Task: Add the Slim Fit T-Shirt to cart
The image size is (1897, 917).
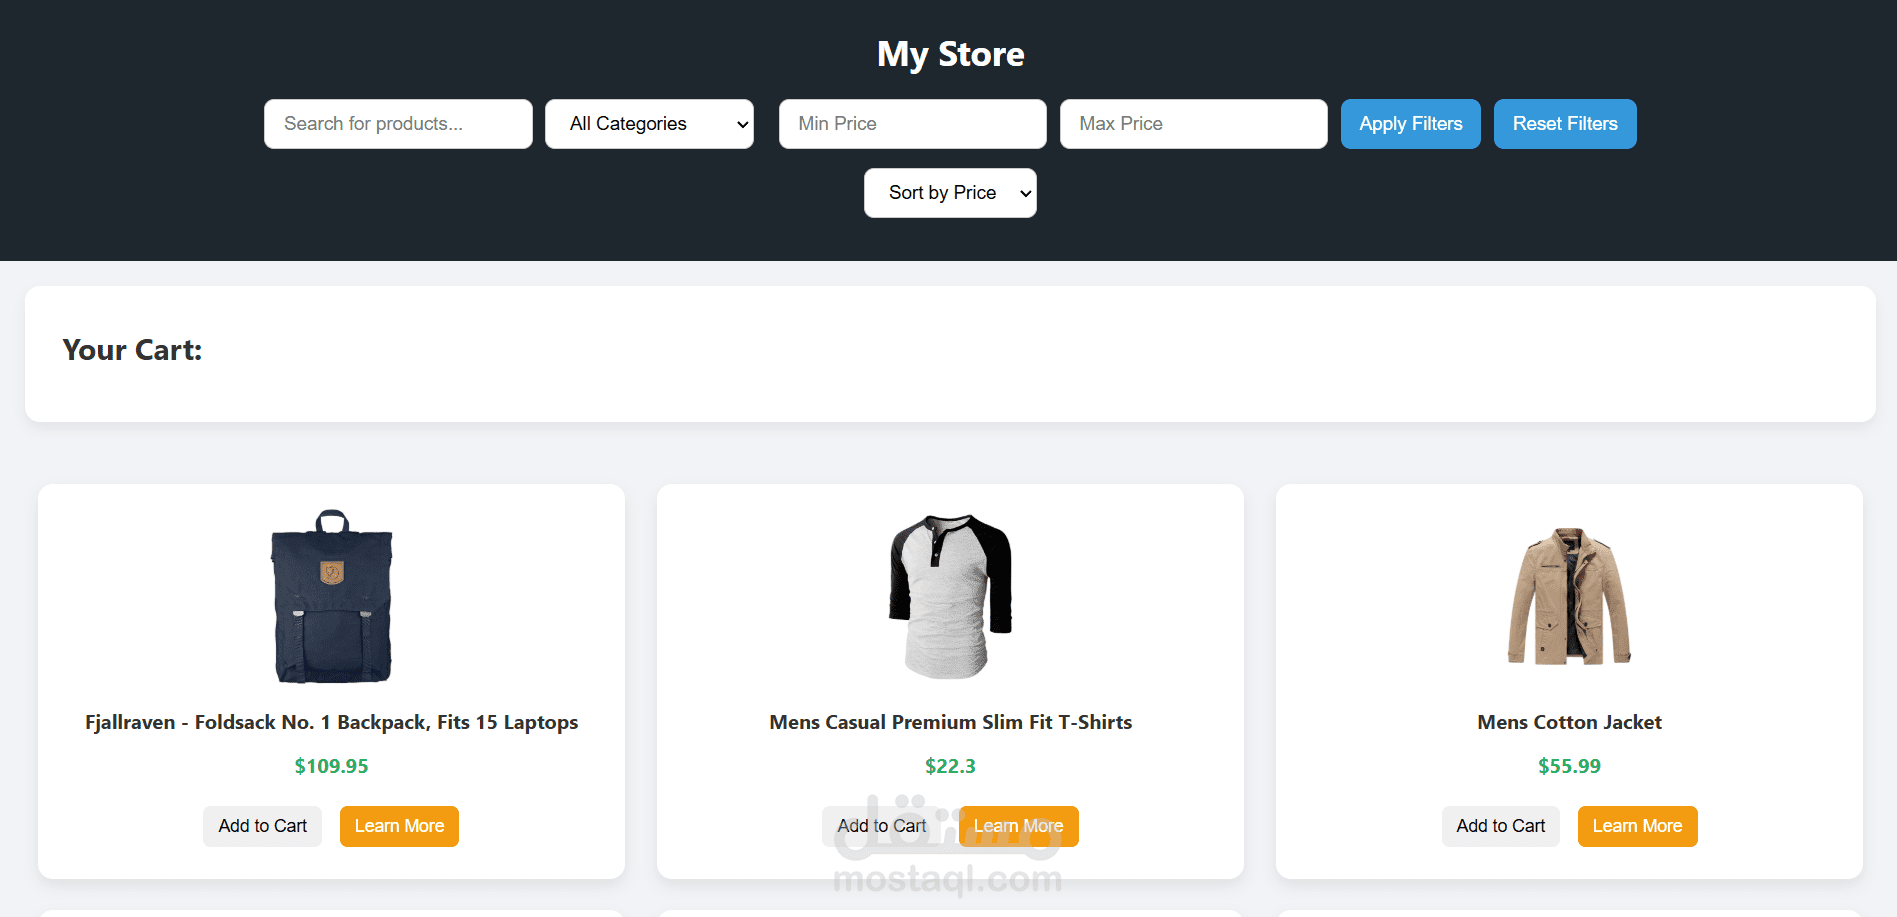Action: coord(881,826)
